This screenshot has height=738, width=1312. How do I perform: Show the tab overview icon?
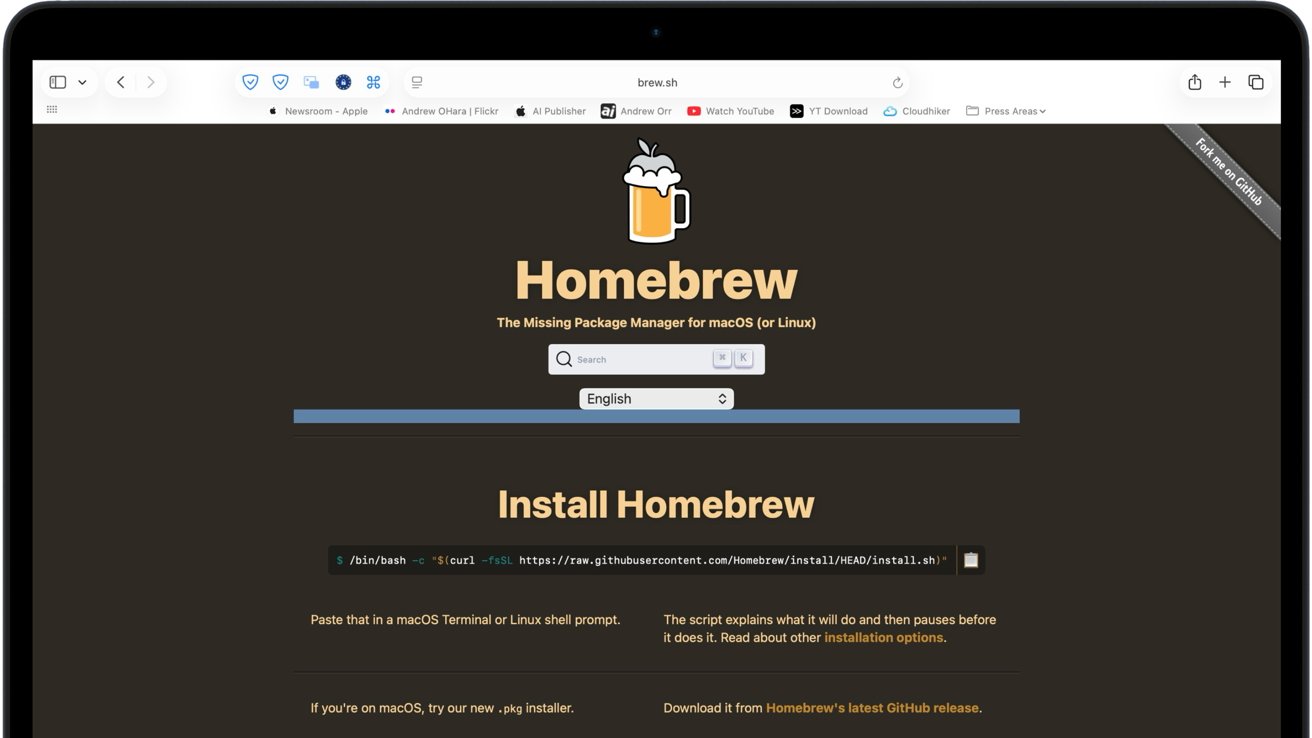pyautogui.click(x=1256, y=82)
